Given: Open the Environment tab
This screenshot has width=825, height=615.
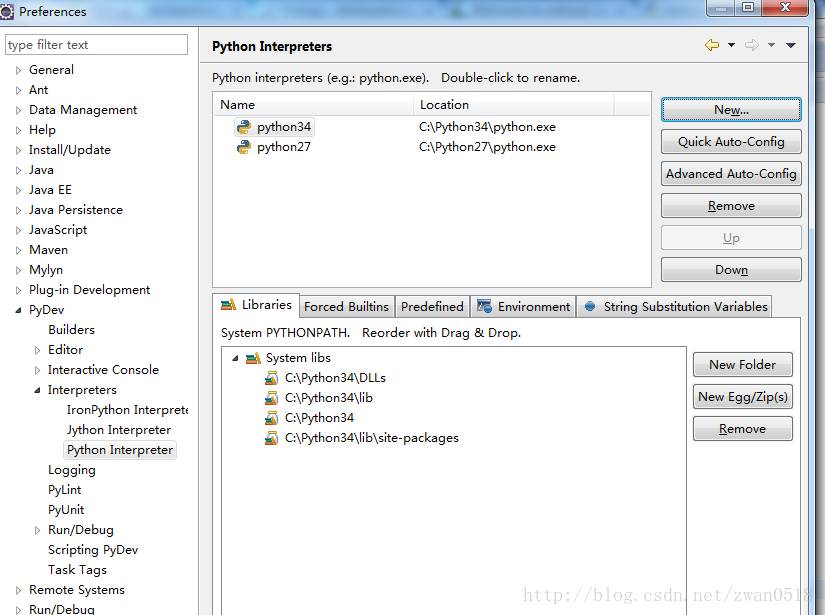Looking at the screenshot, I should tap(524, 307).
